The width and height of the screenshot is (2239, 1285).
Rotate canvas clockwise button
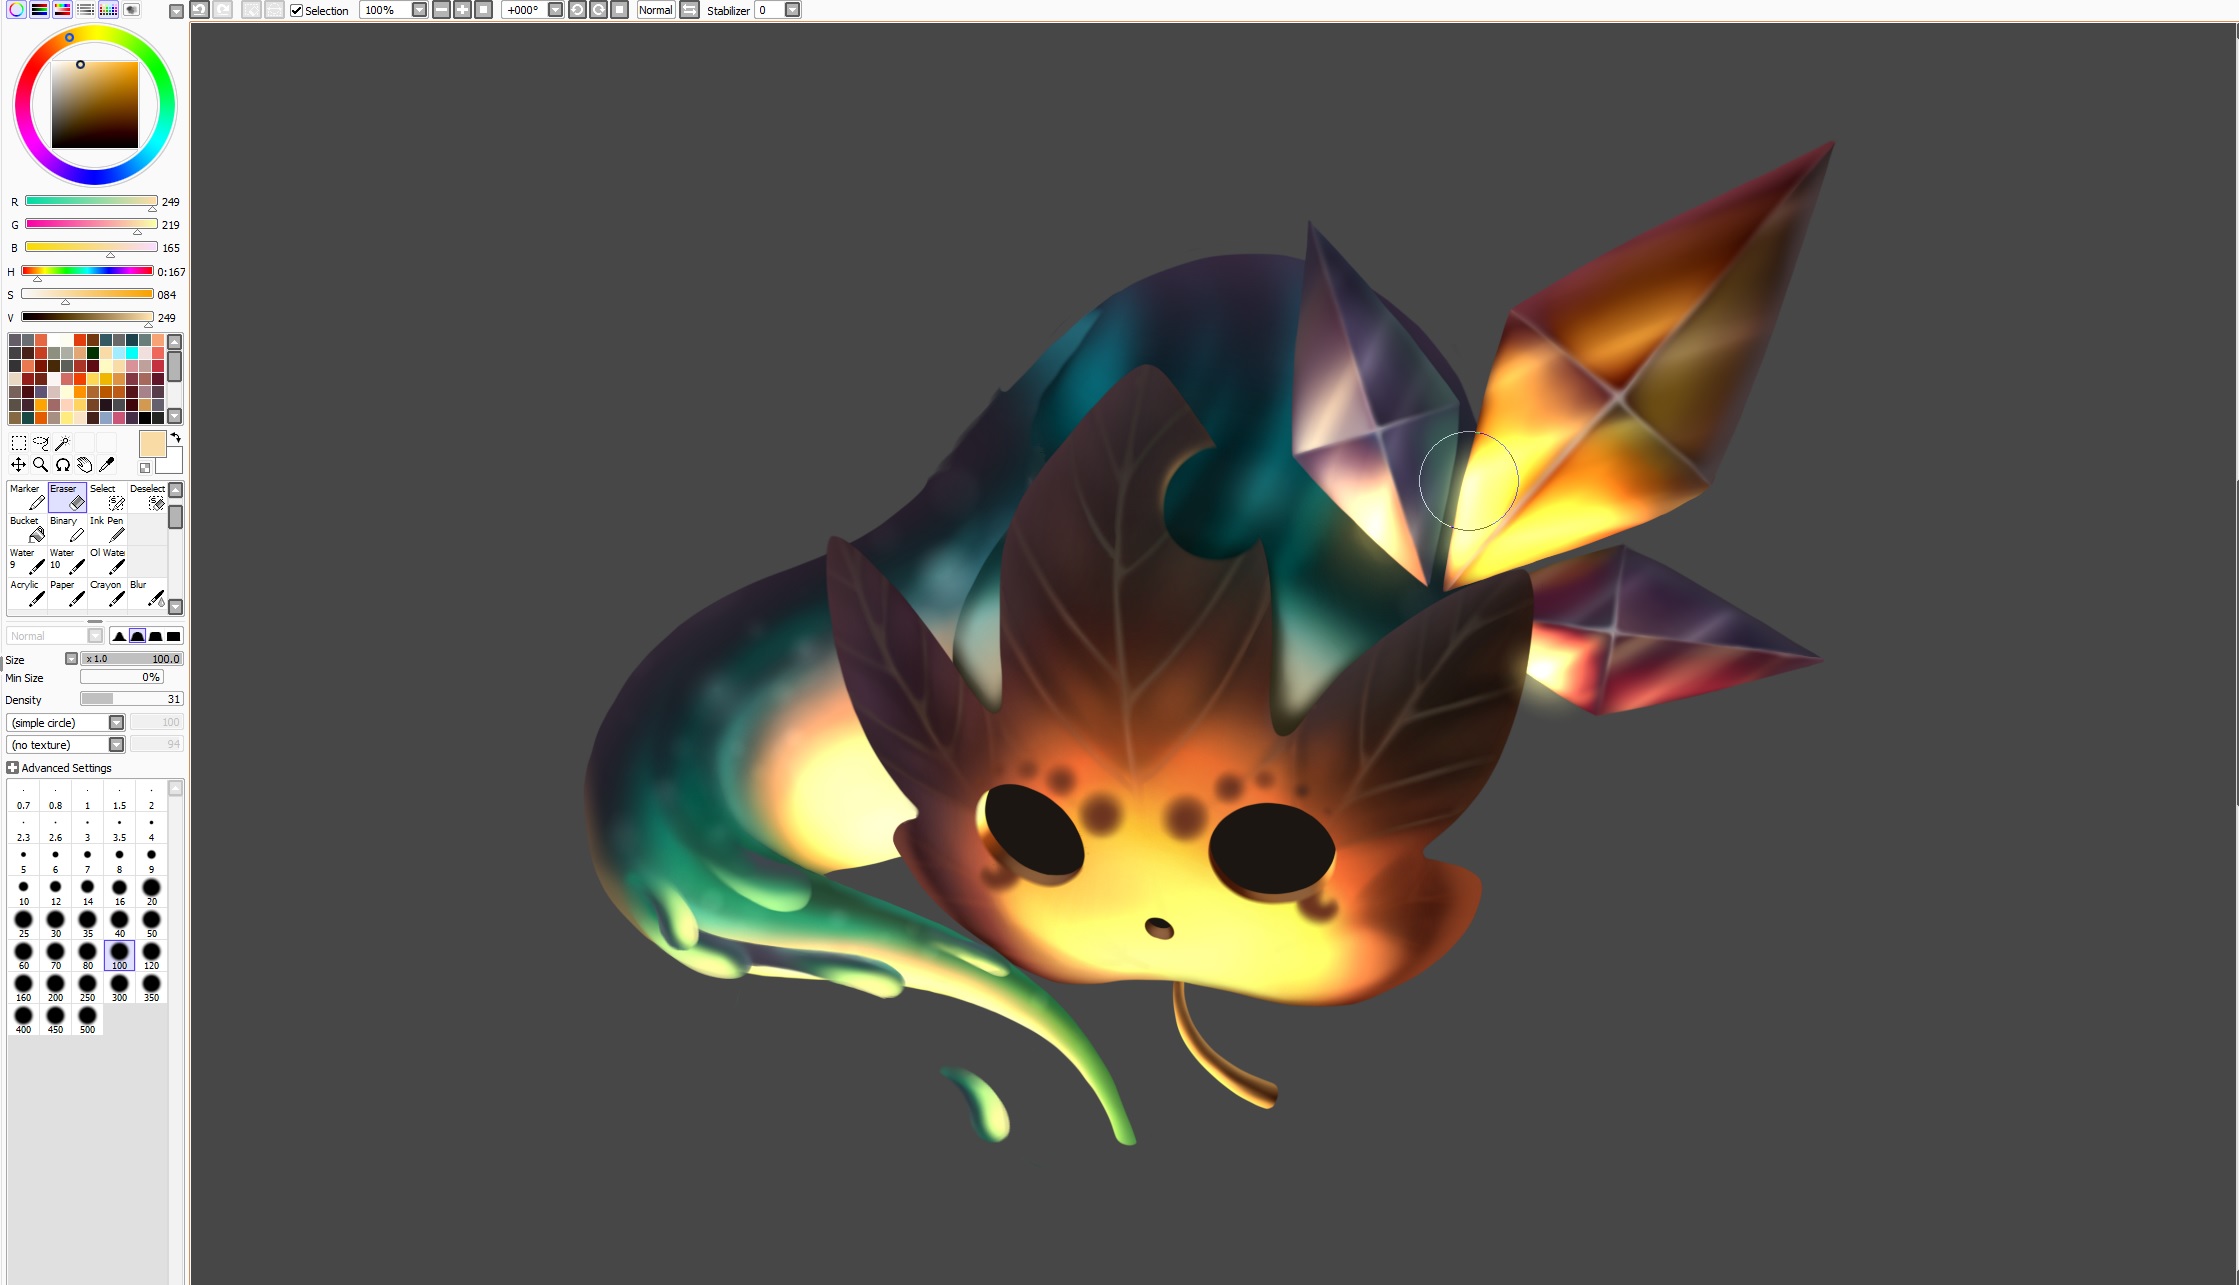tap(598, 10)
